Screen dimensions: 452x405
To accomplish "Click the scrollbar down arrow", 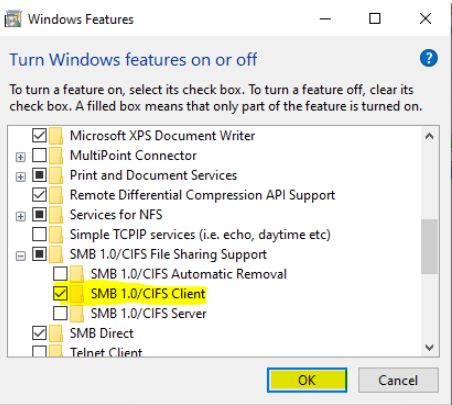I will 429,347.
